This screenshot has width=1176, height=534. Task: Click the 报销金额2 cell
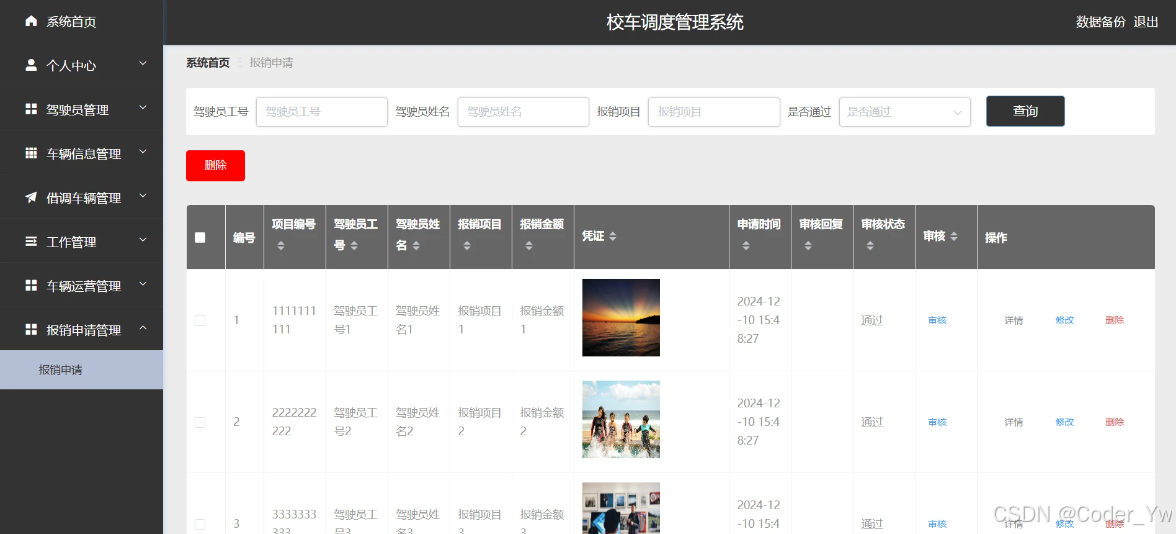click(x=542, y=422)
